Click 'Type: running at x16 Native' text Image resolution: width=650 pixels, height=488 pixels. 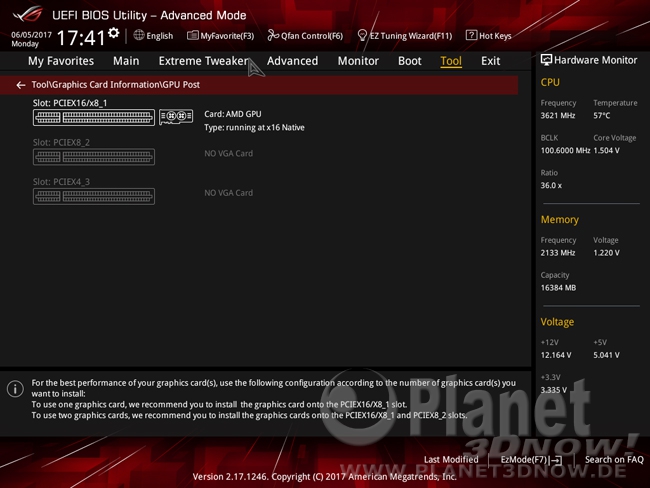click(x=254, y=128)
